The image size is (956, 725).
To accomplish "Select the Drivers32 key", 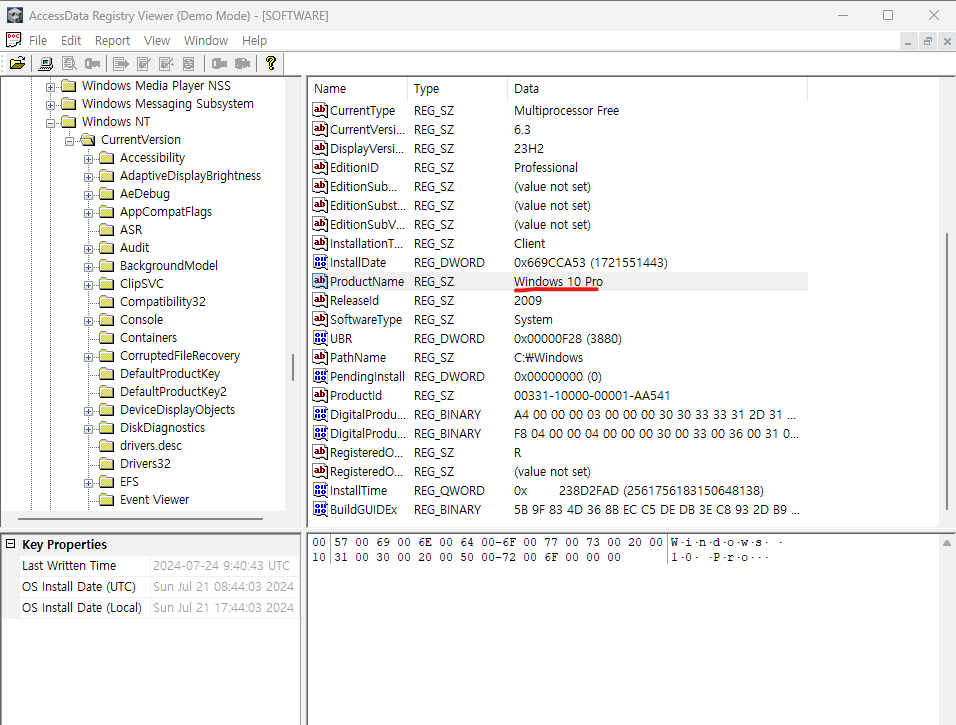I will [145, 463].
